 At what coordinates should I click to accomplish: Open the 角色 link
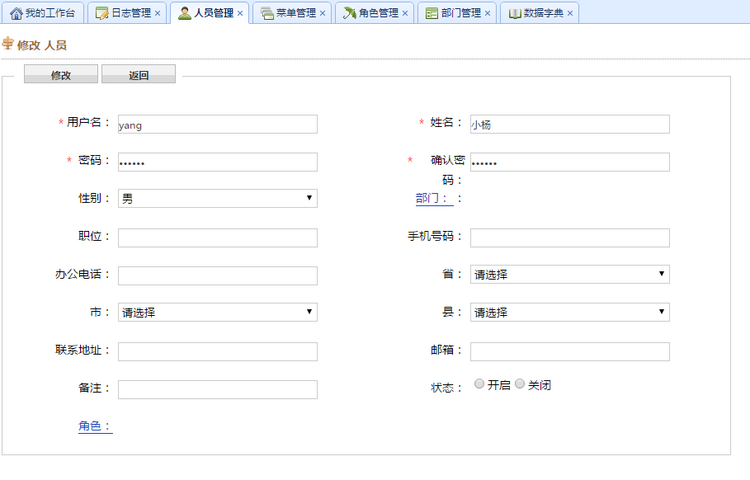tap(95, 426)
